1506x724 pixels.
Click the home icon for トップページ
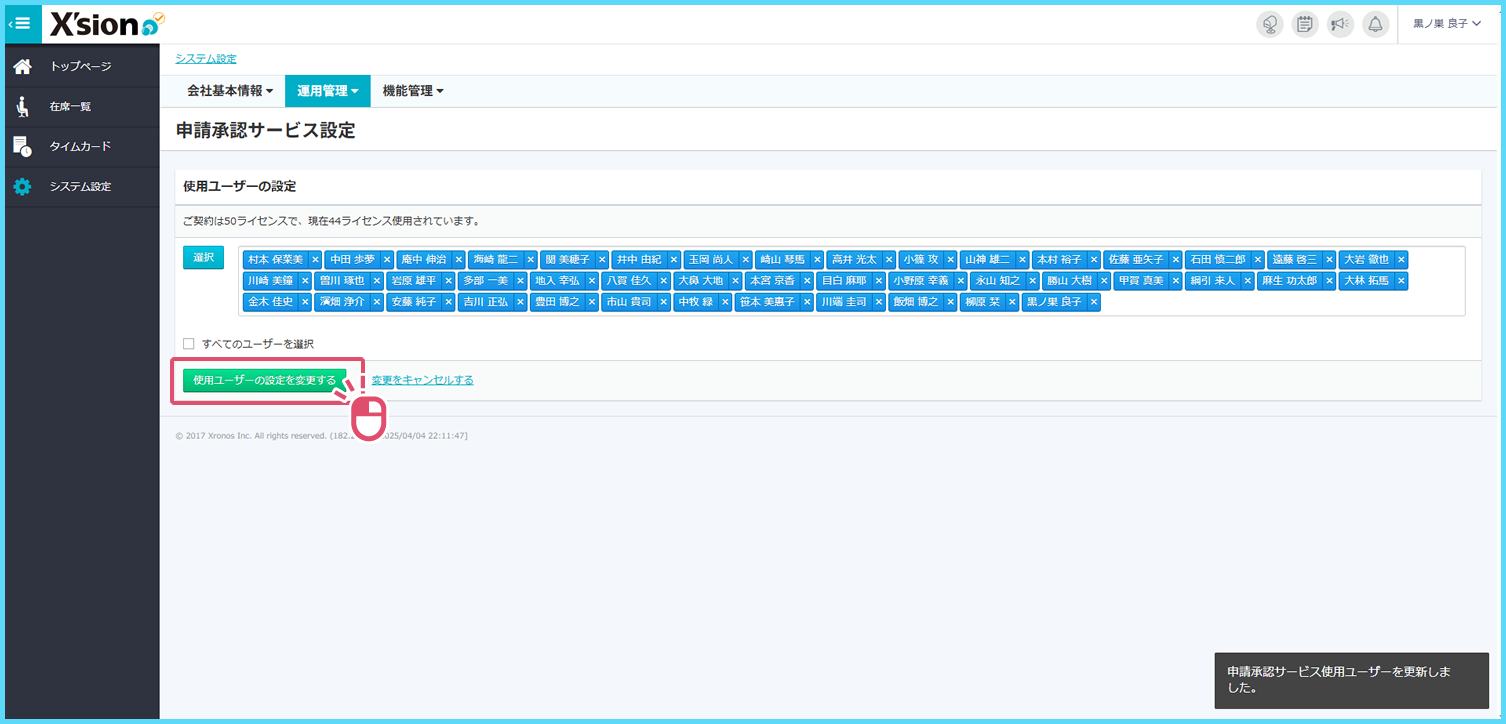click(x=22, y=67)
